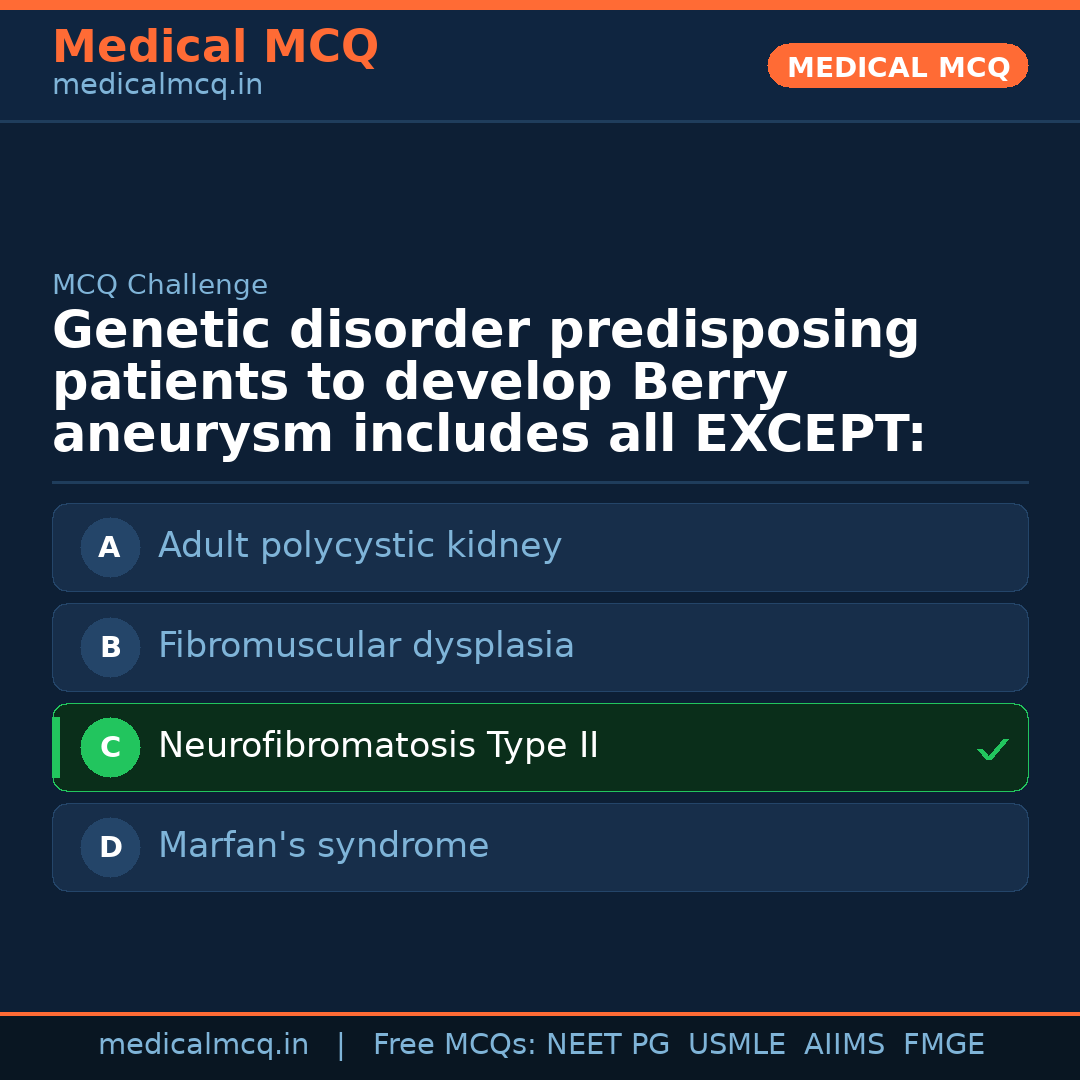Click the green checkmark icon
The image size is (1080, 1080).
pyautogui.click(x=992, y=749)
